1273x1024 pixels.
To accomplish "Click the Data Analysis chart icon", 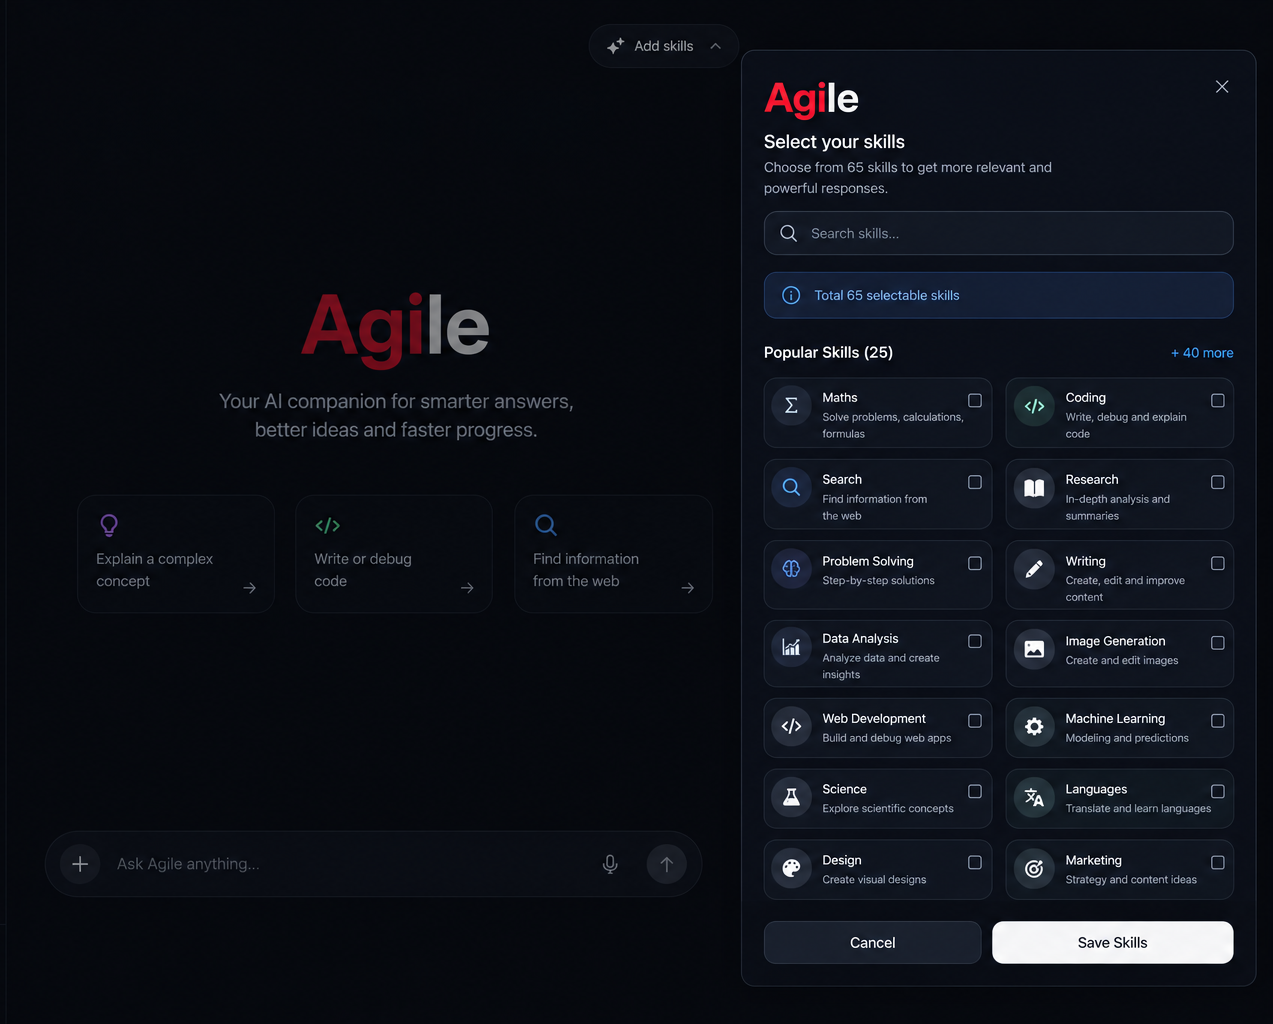I will click(791, 648).
